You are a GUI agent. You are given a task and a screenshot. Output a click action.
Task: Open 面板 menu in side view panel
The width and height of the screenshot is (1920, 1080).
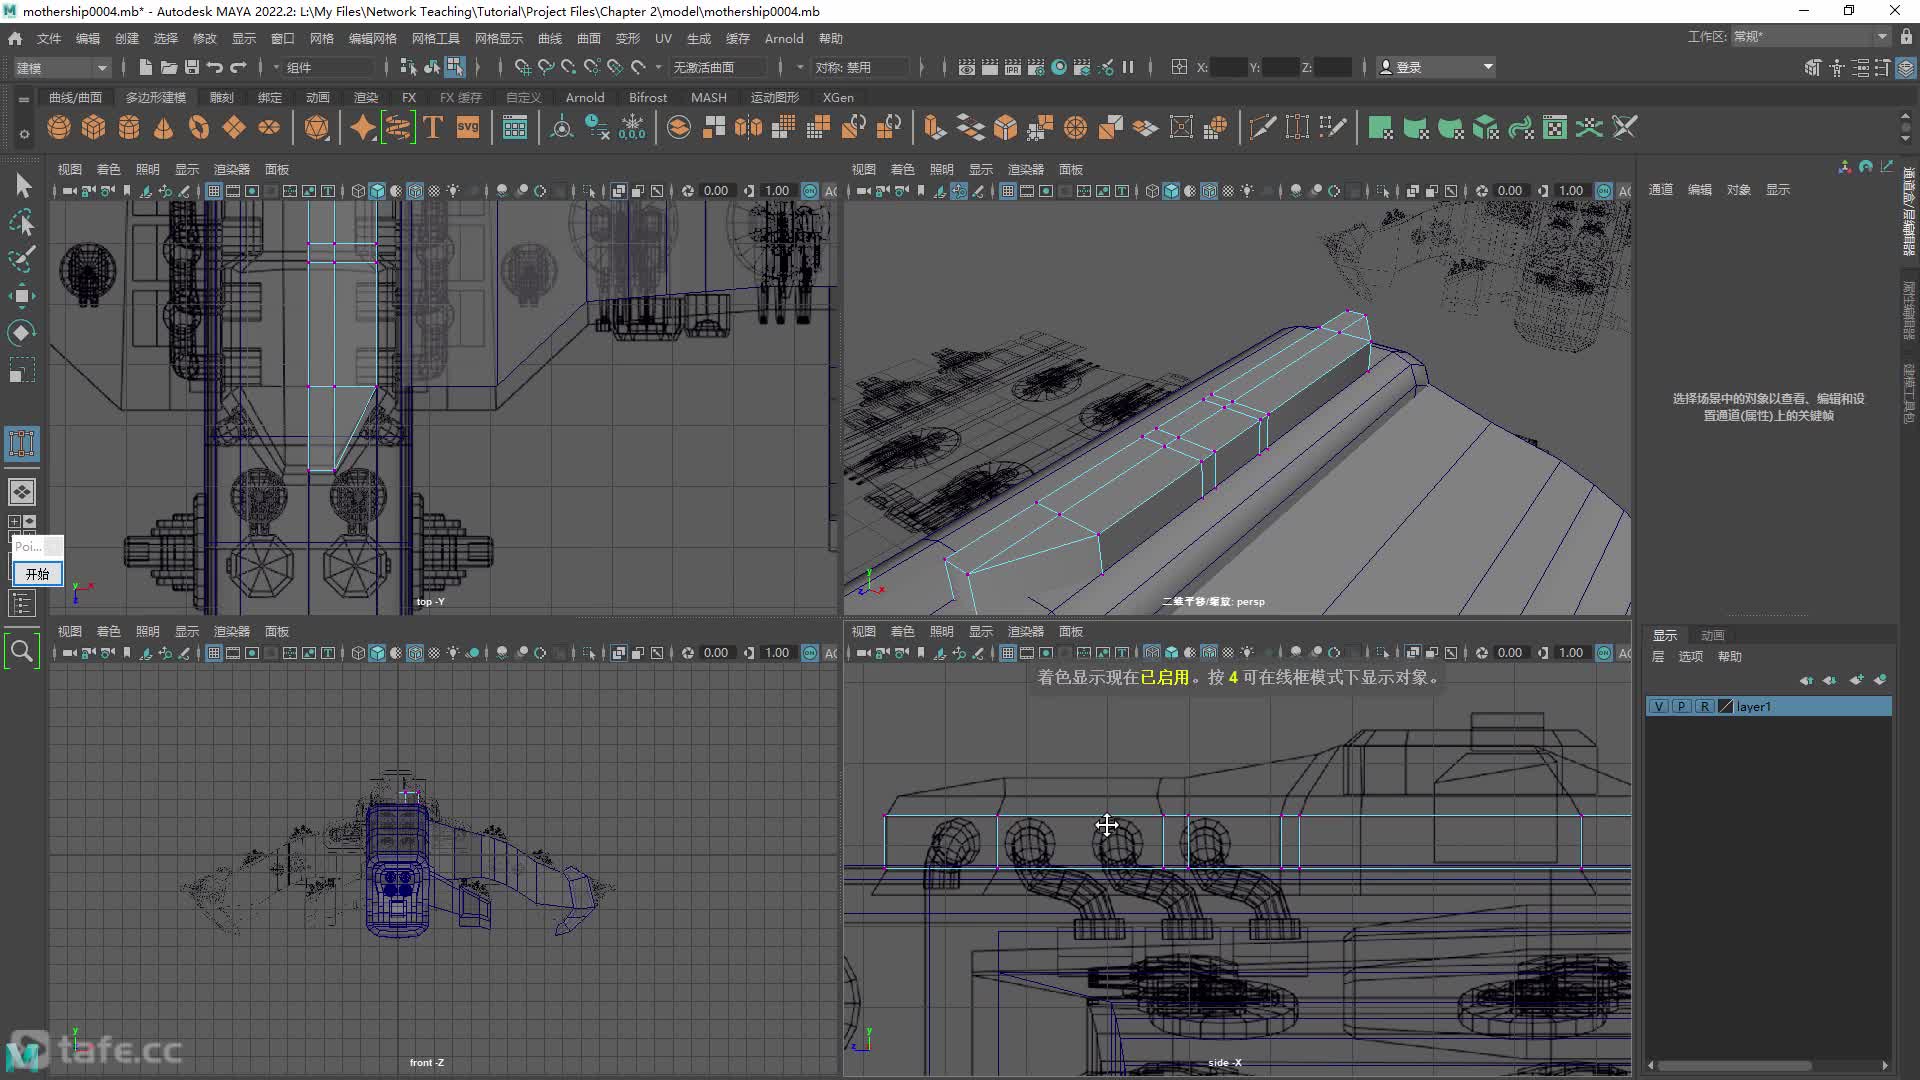1071,631
